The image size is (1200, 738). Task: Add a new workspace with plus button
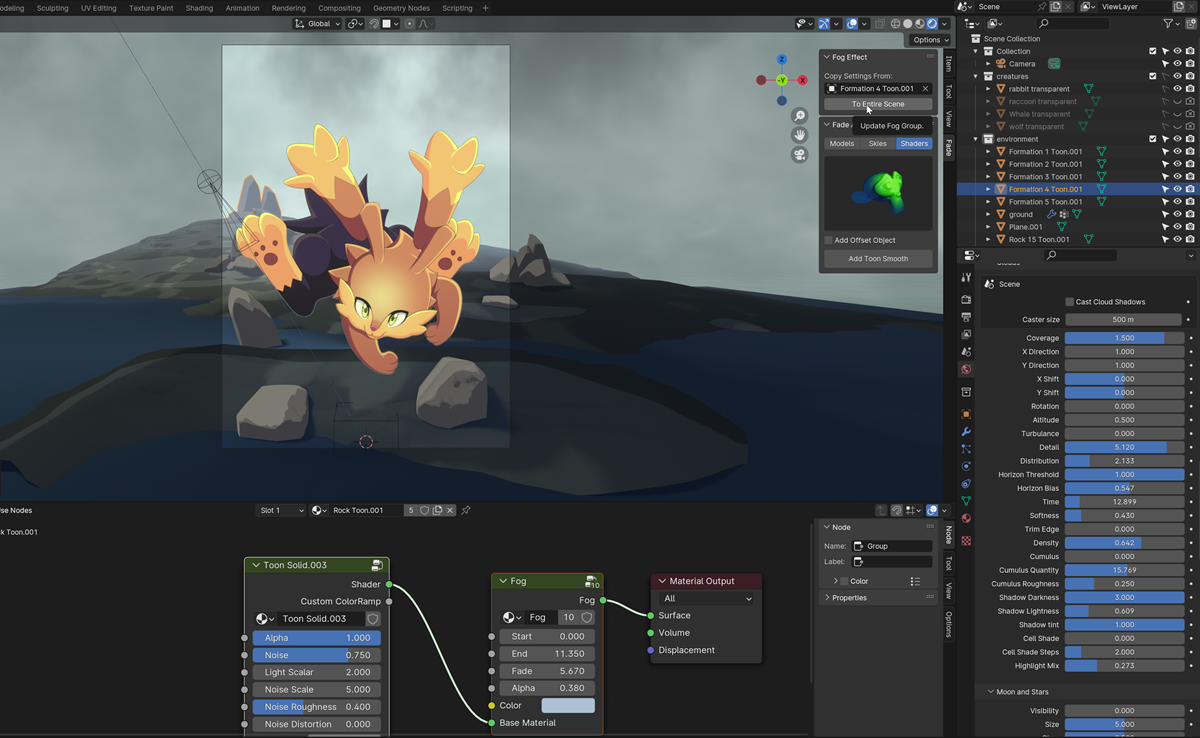(x=486, y=8)
